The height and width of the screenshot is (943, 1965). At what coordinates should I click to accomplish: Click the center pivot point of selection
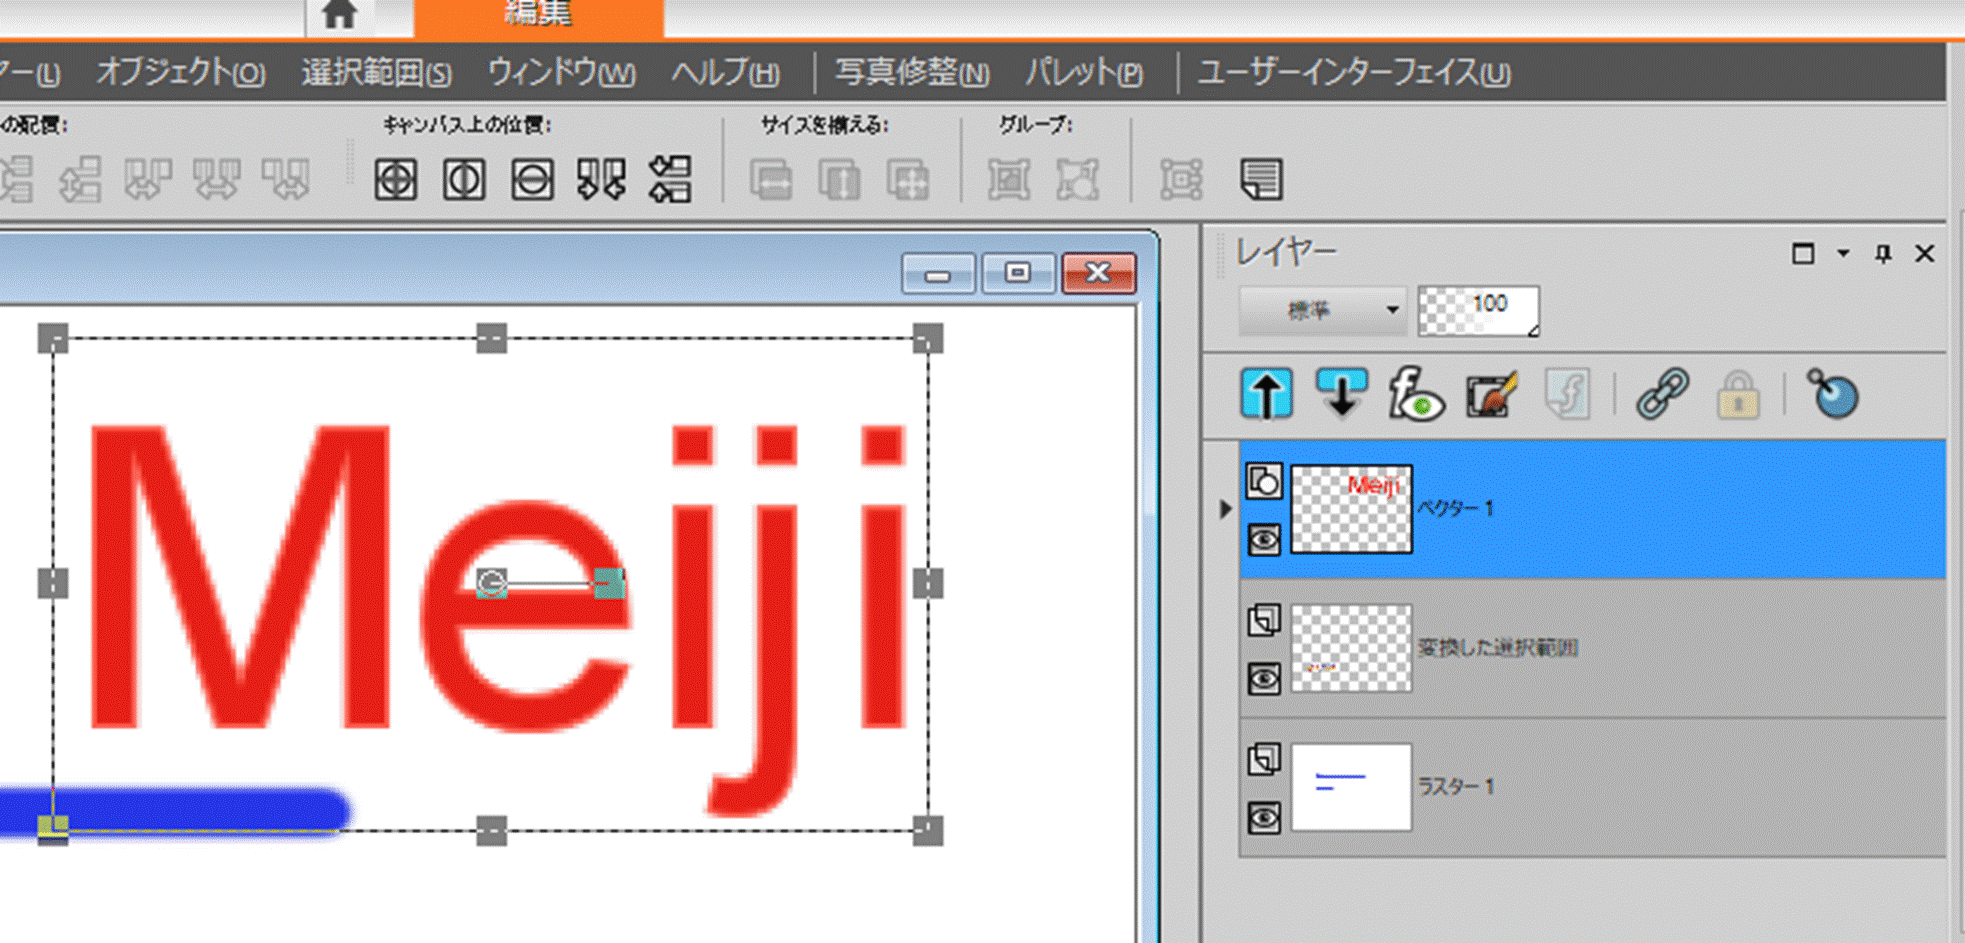[x=491, y=583]
